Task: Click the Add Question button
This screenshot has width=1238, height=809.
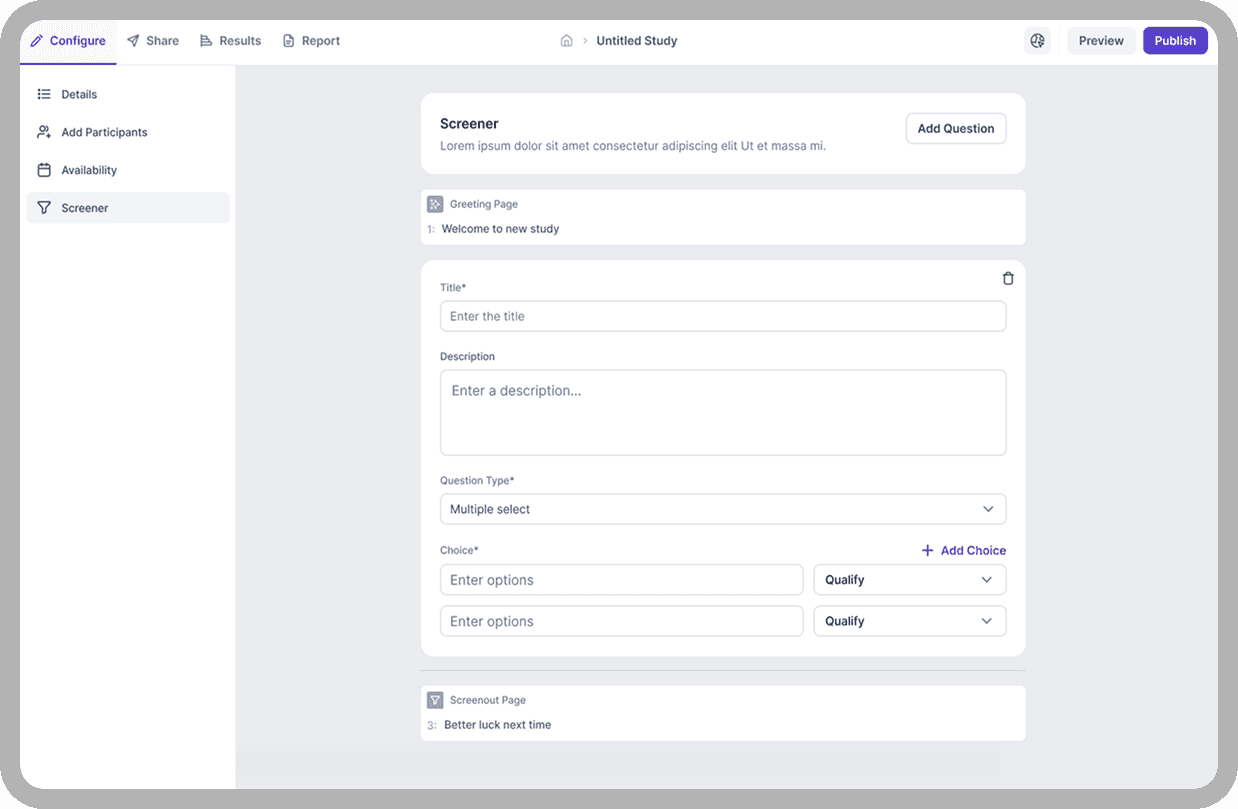Action: tap(955, 128)
